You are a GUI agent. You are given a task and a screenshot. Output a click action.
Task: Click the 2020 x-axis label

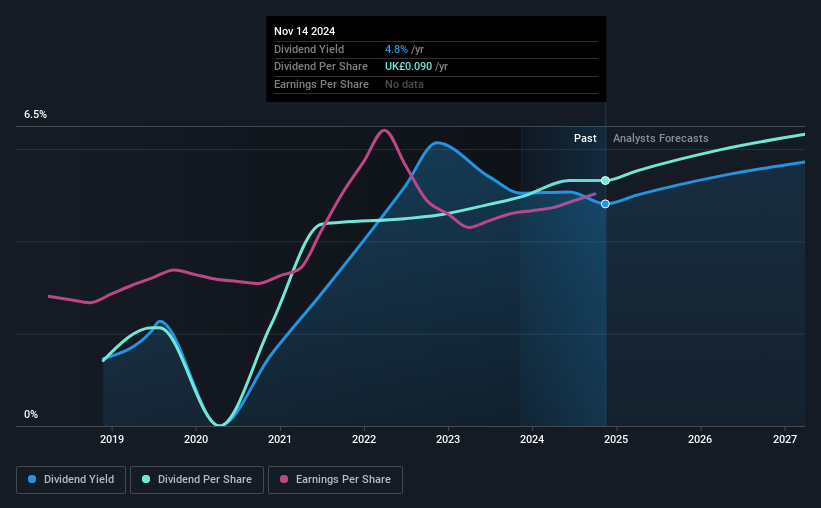[196, 439]
